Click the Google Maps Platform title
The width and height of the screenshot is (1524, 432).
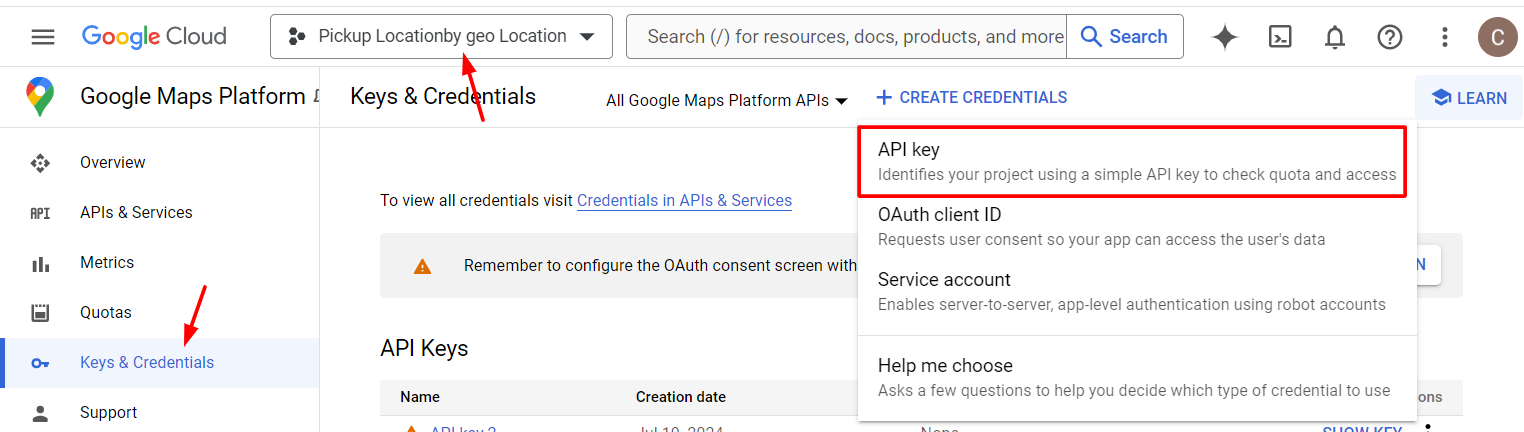[192, 96]
